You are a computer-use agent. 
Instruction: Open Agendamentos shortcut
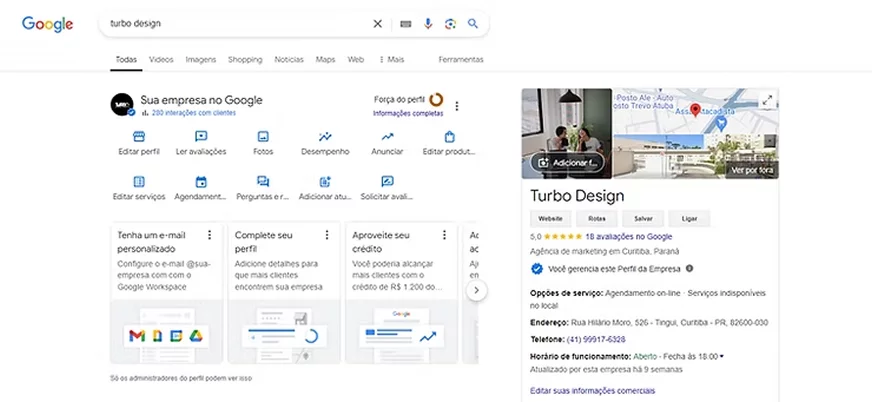[201, 188]
